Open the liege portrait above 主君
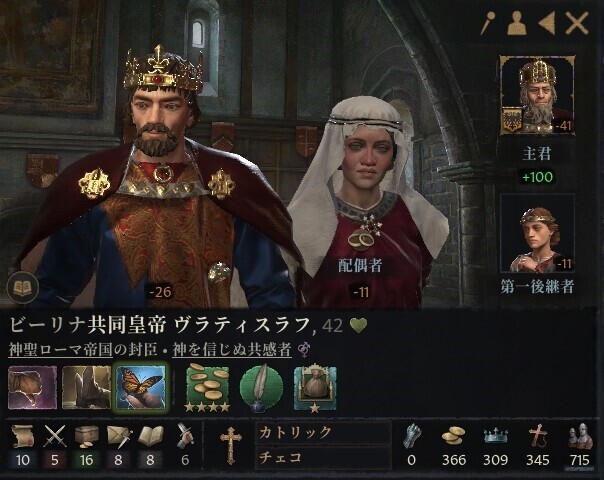 click(x=537, y=95)
